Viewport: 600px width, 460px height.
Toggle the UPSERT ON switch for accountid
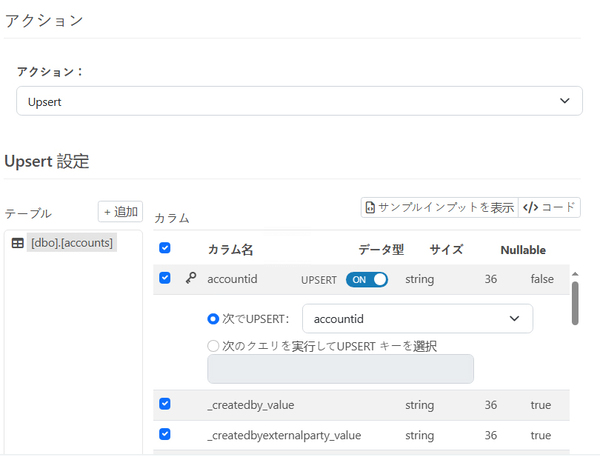[x=367, y=280]
